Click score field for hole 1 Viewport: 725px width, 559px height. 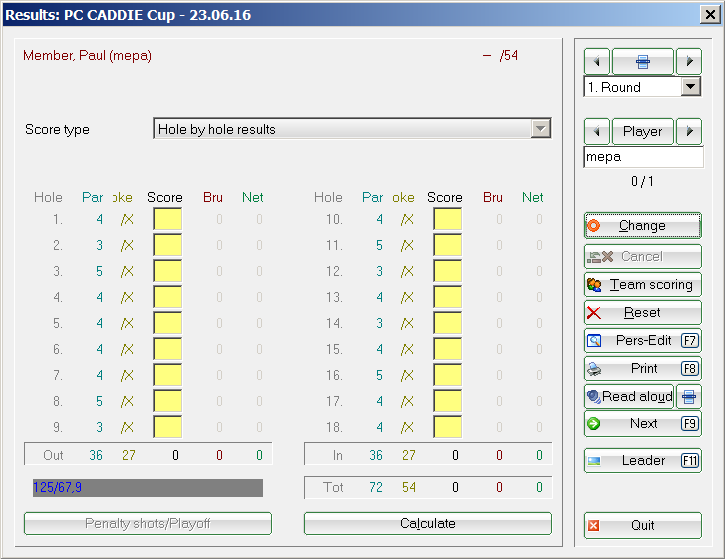167,219
